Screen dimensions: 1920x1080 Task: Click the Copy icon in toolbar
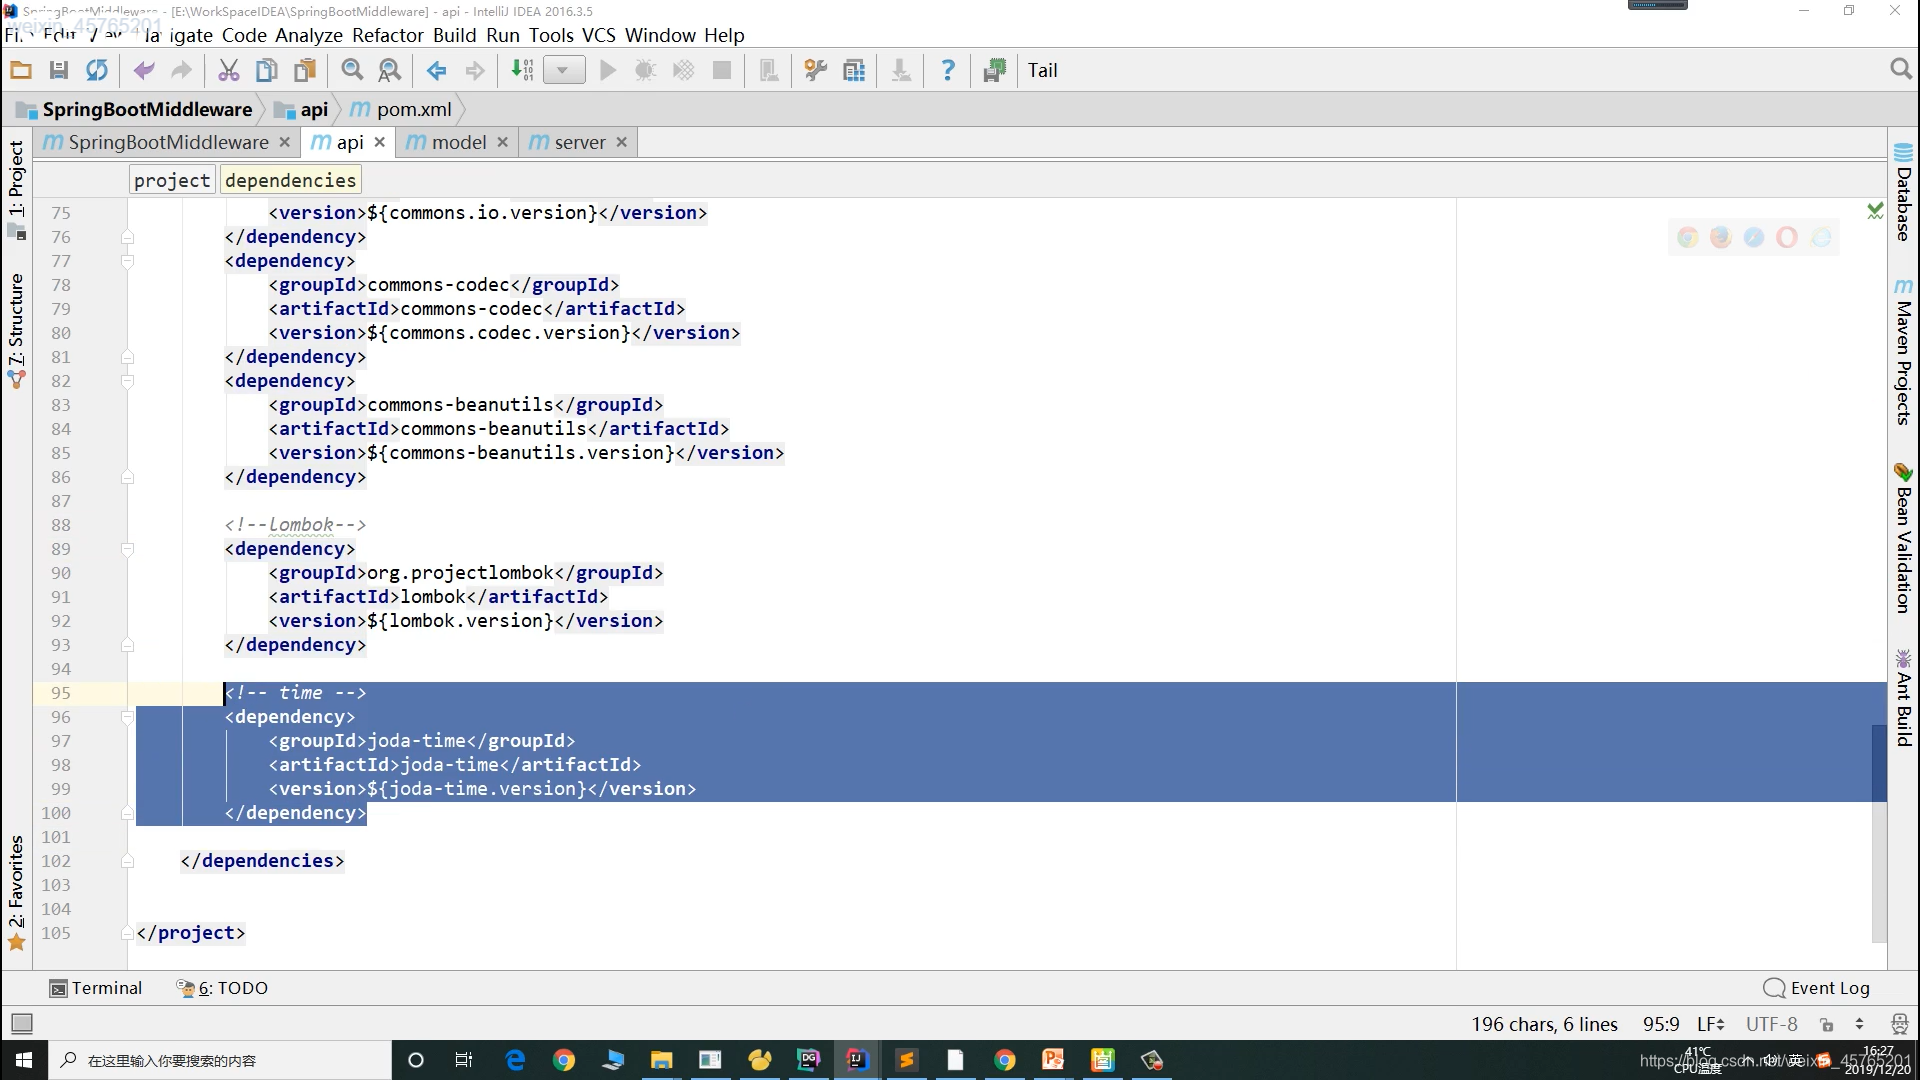267,70
